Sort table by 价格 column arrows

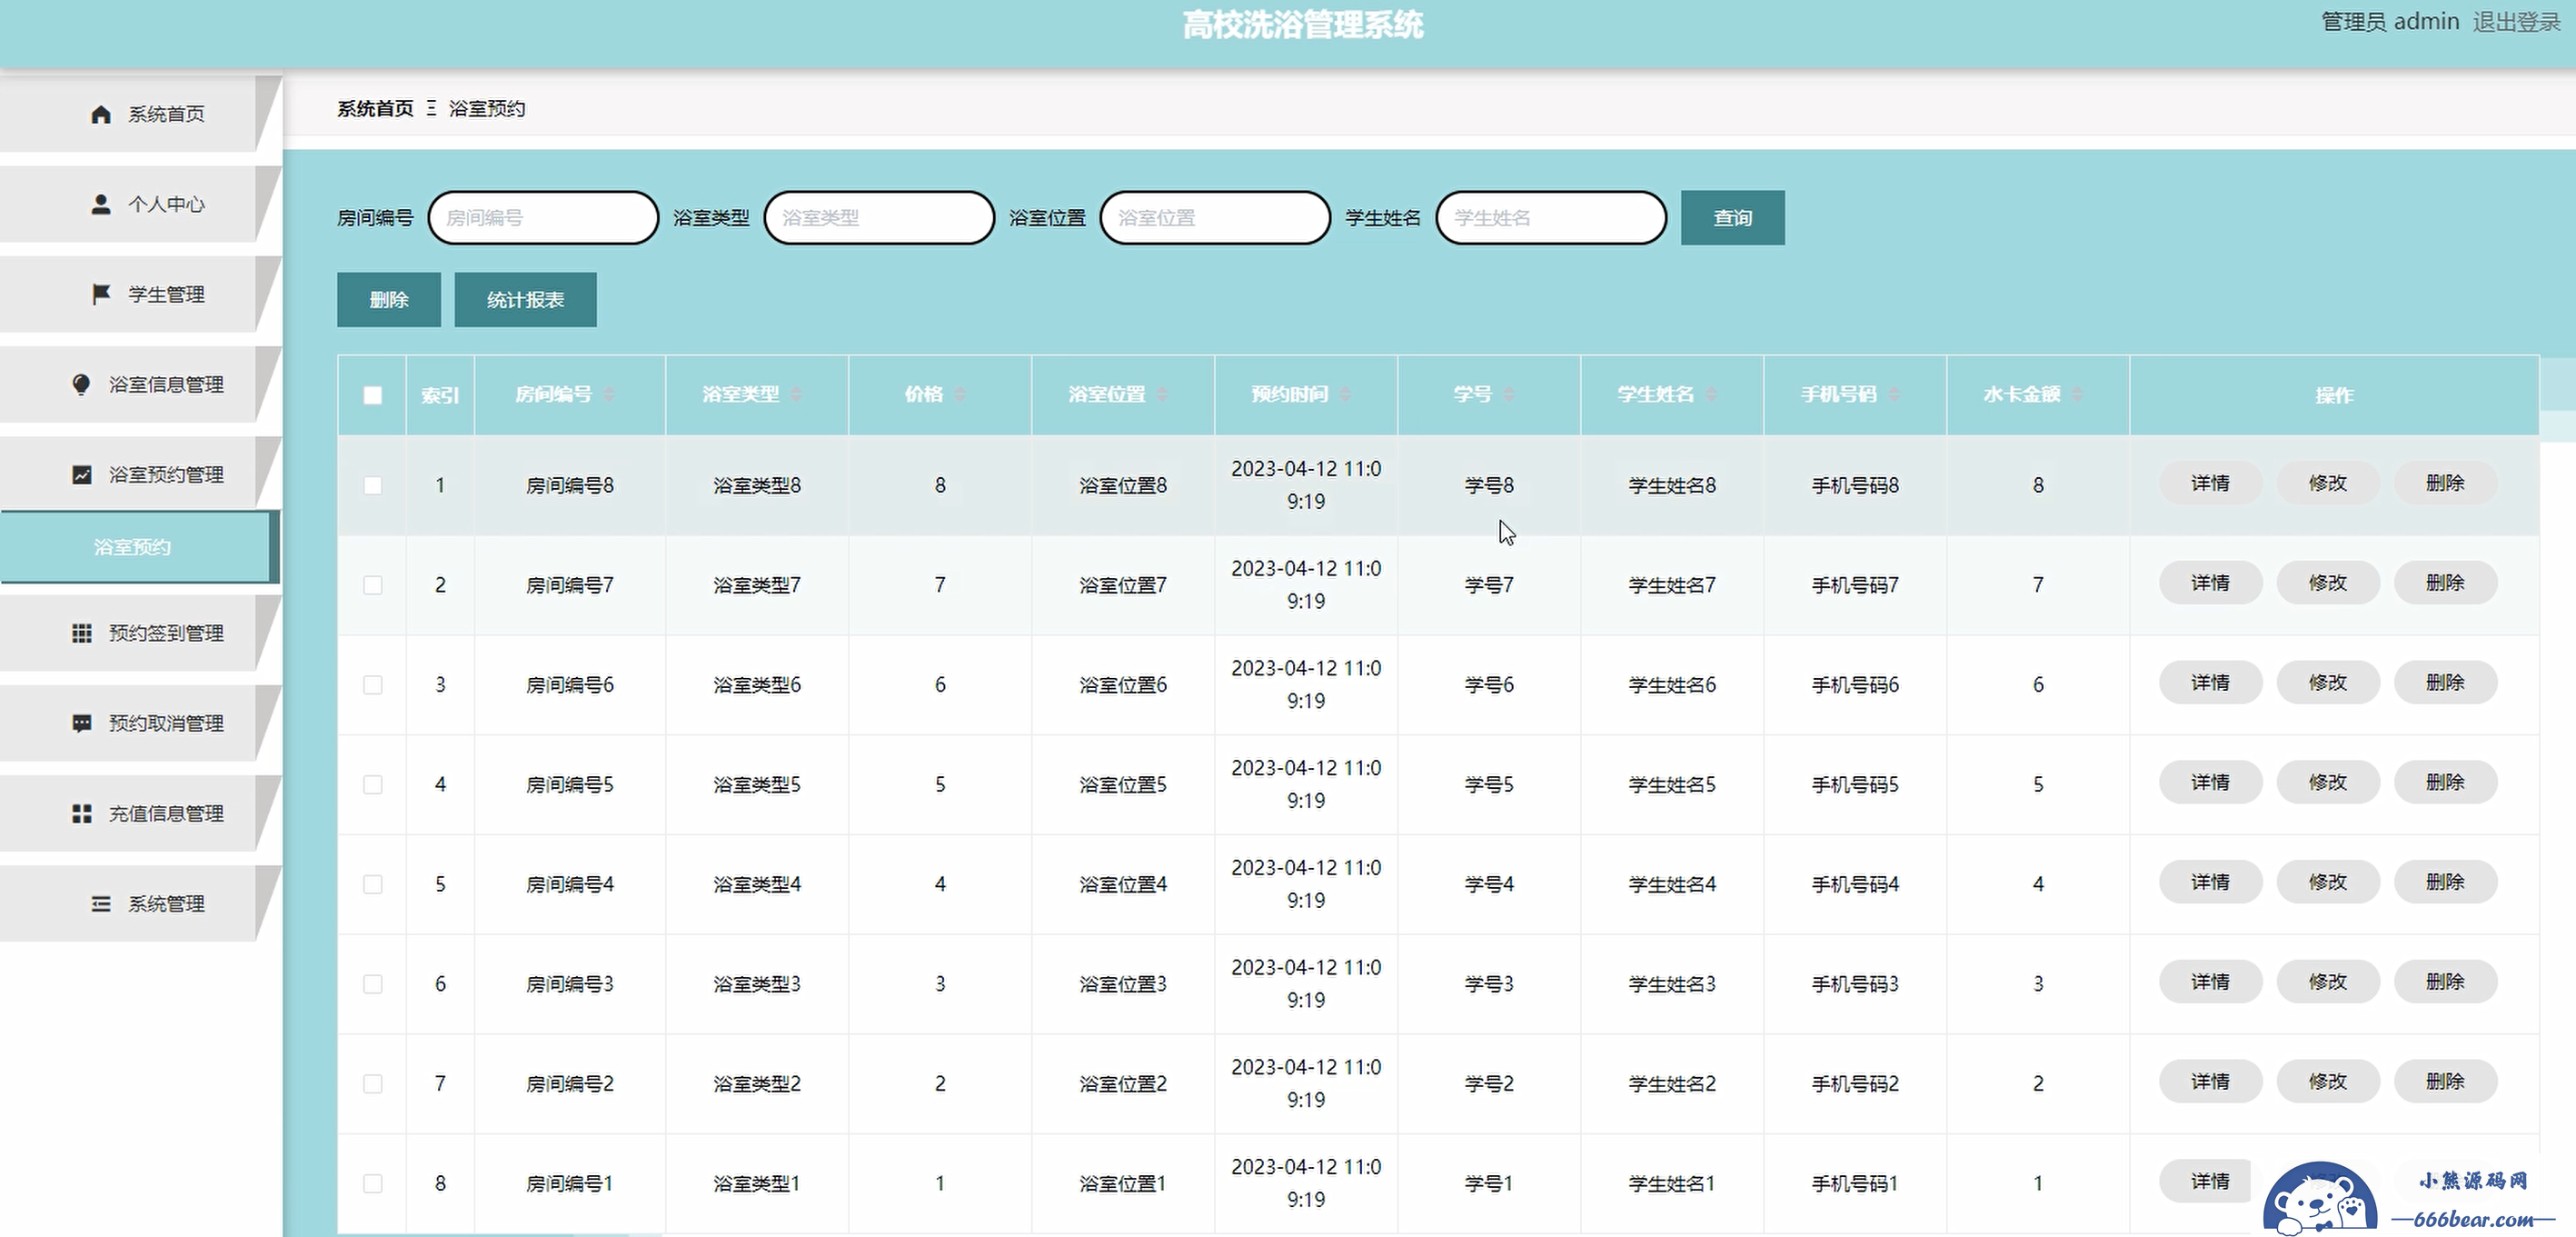coord(960,395)
